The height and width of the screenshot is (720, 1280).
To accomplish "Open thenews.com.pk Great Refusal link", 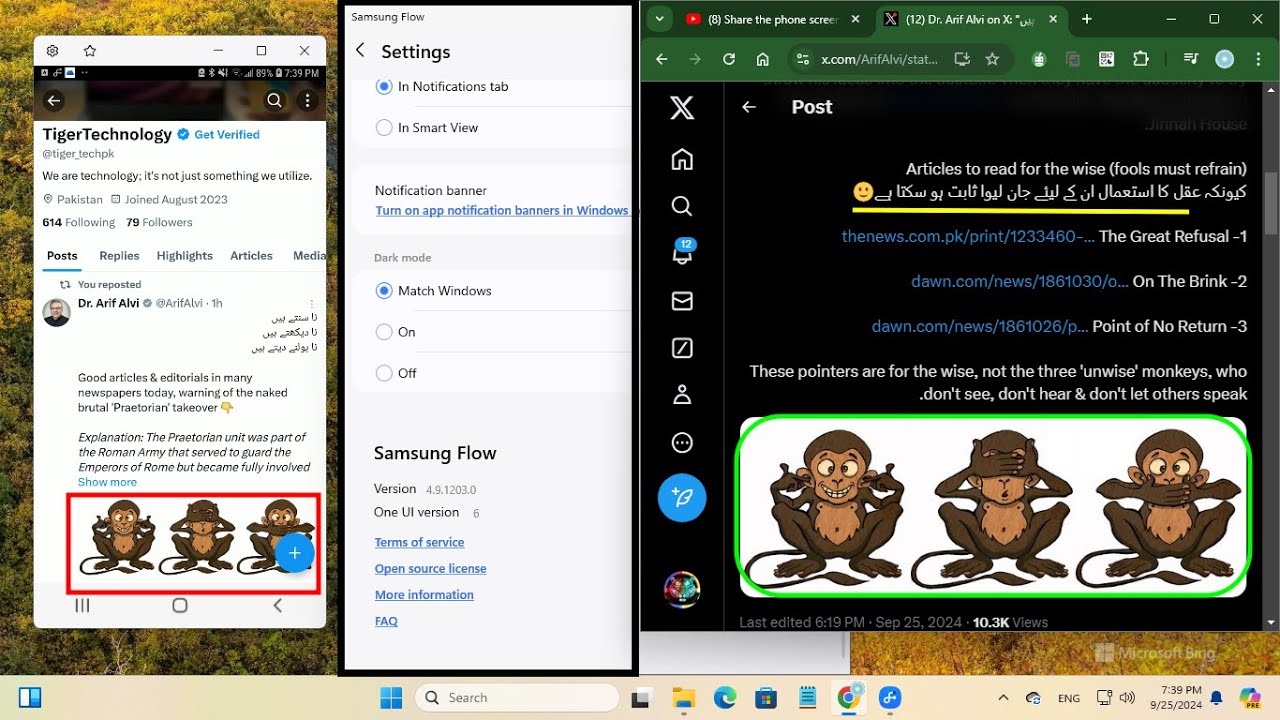I will 968,237.
